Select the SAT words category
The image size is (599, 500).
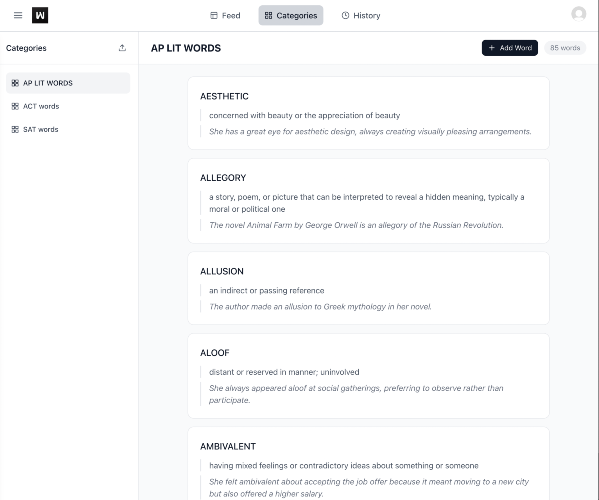[x=68, y=129]
